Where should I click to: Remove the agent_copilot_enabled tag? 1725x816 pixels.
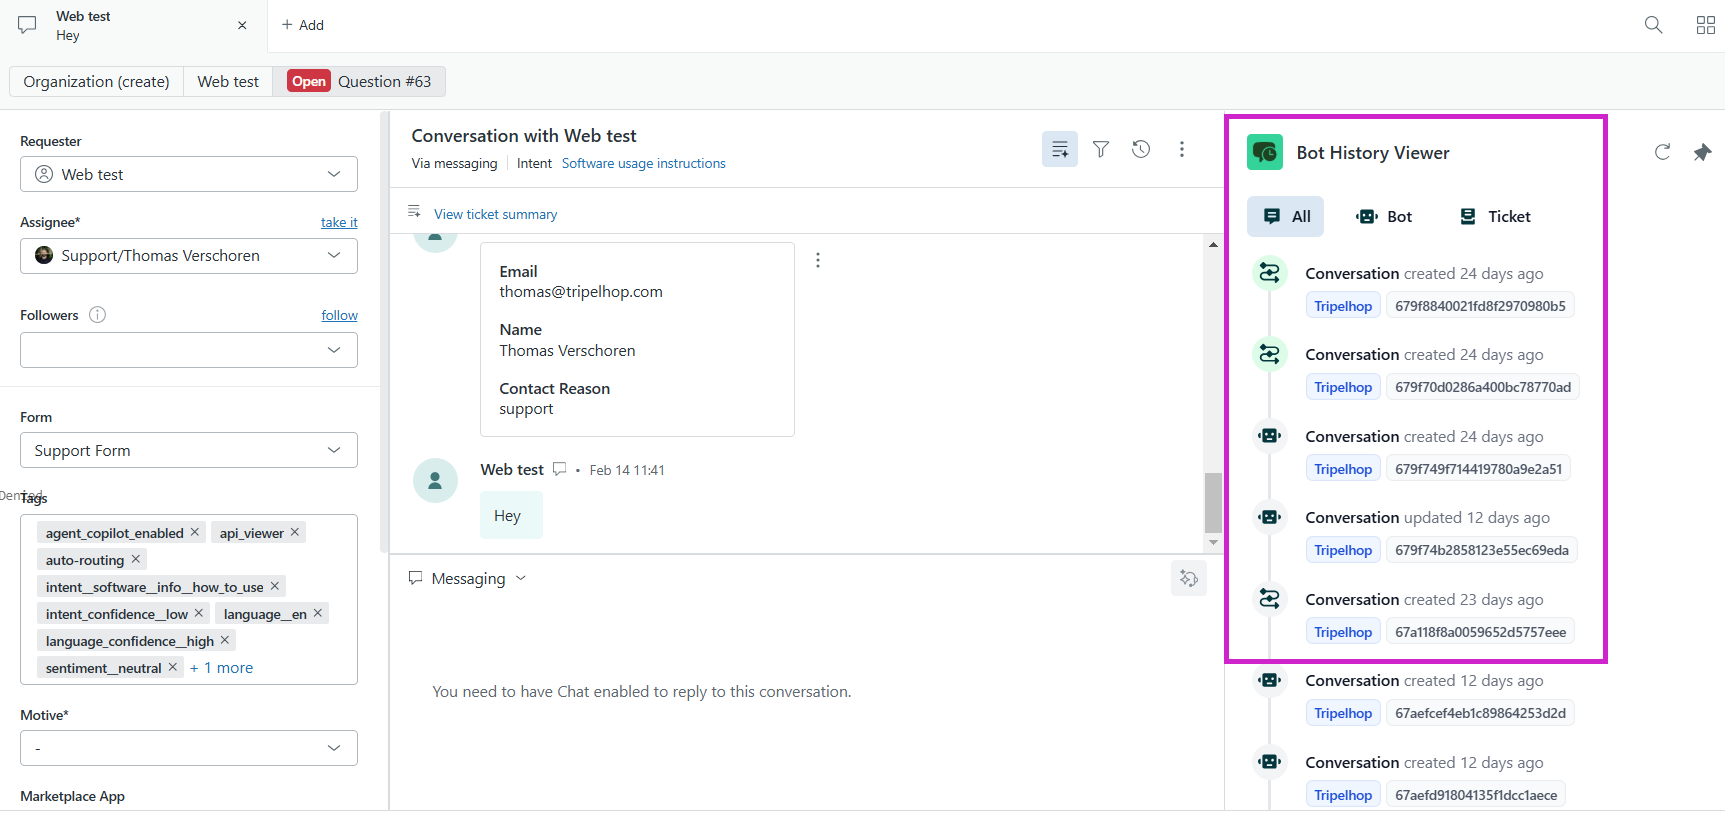(x=195, y=532)
